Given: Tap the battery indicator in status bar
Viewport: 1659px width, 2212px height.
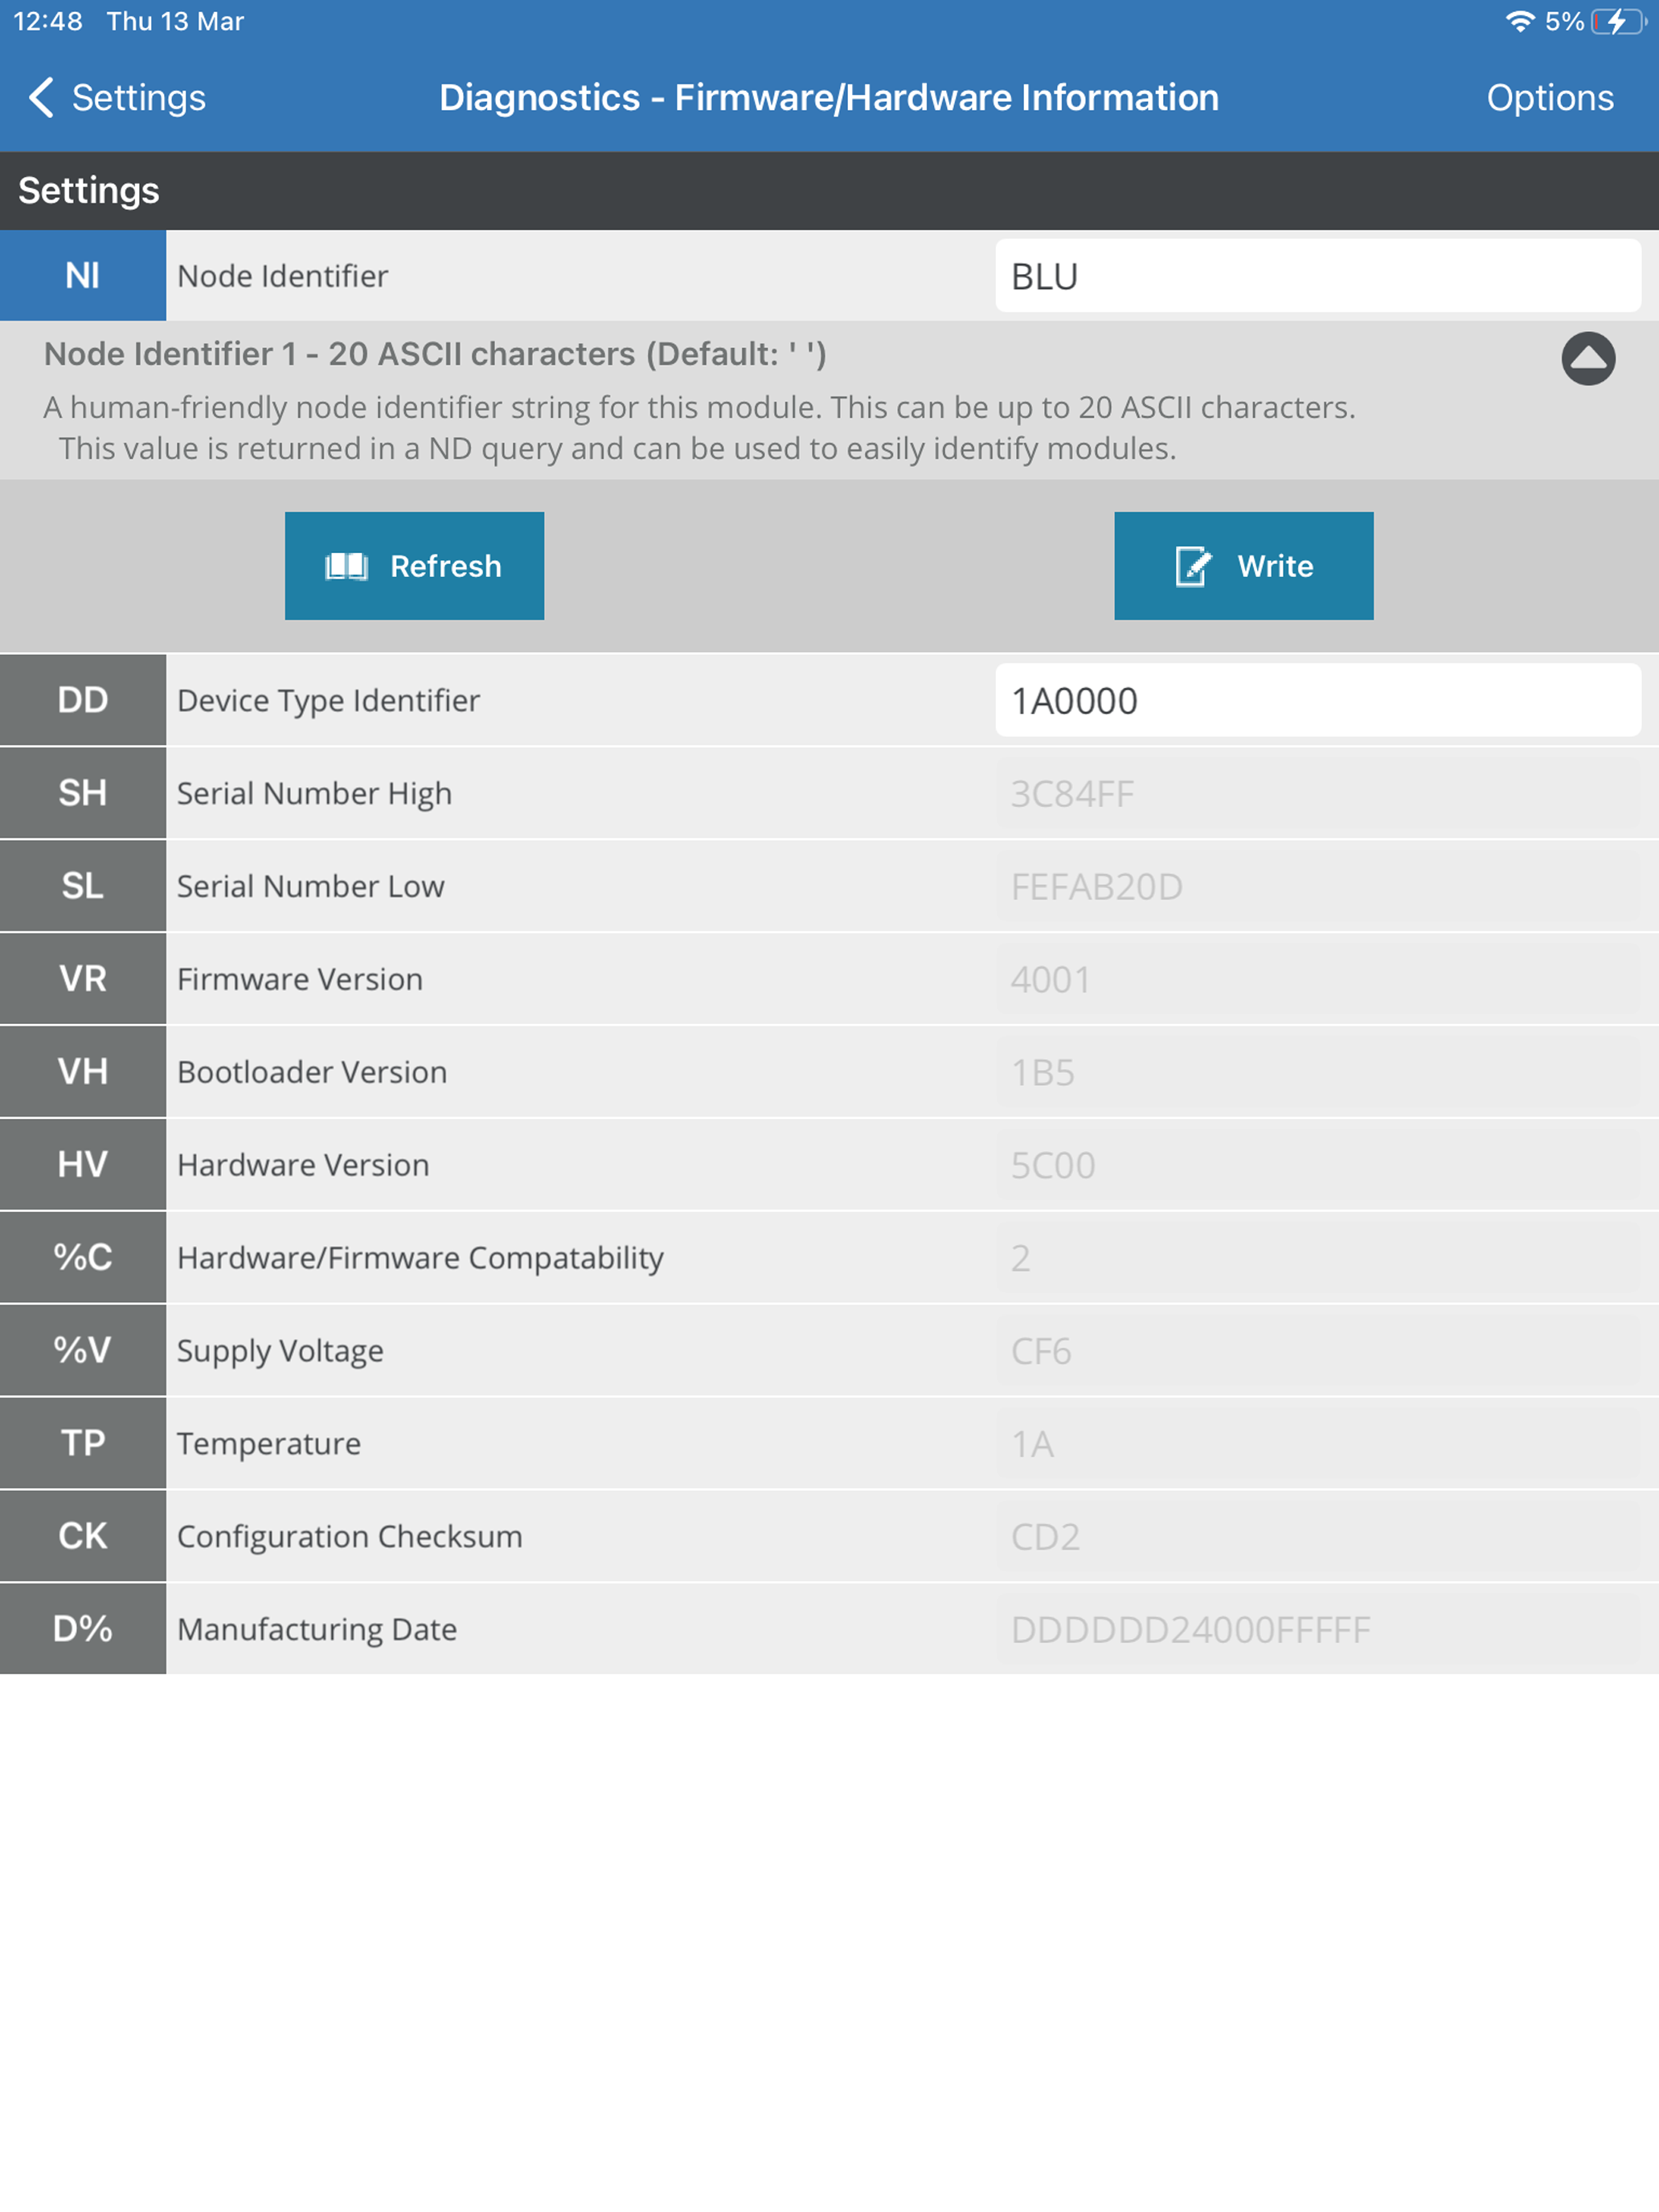Looking at the screenshot, I should pyautogui.click(x=1616, y=22).
